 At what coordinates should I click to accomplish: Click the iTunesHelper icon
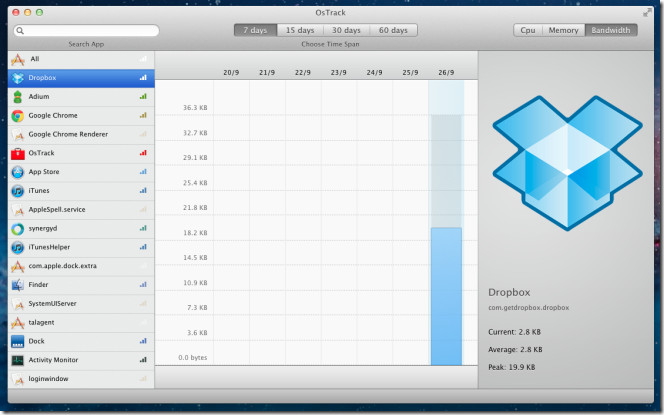click(x=17, y=247)
